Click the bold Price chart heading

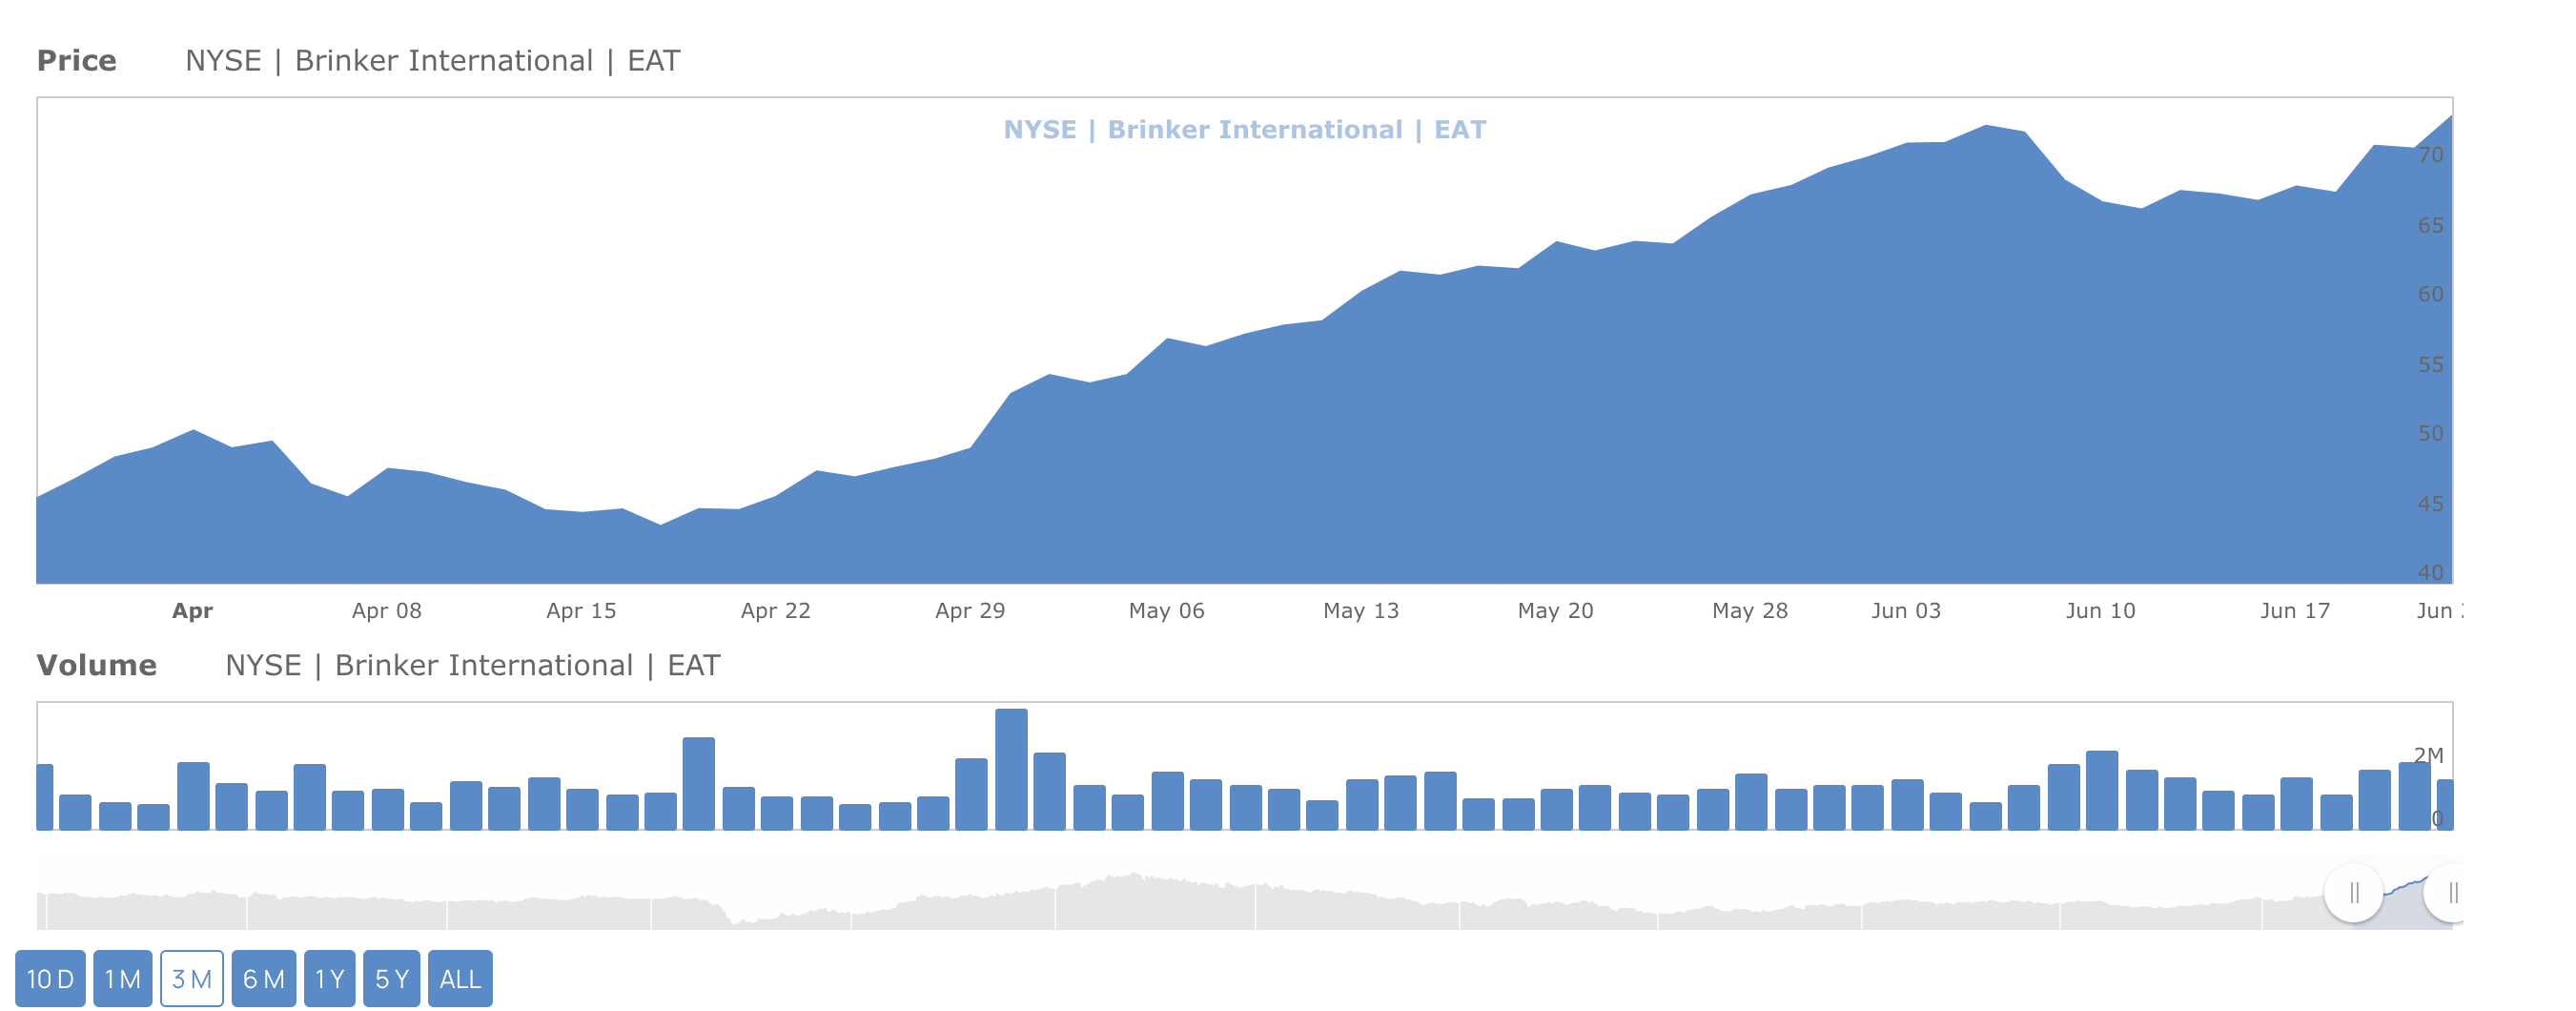pyautogui.click(x=76, y=61)
